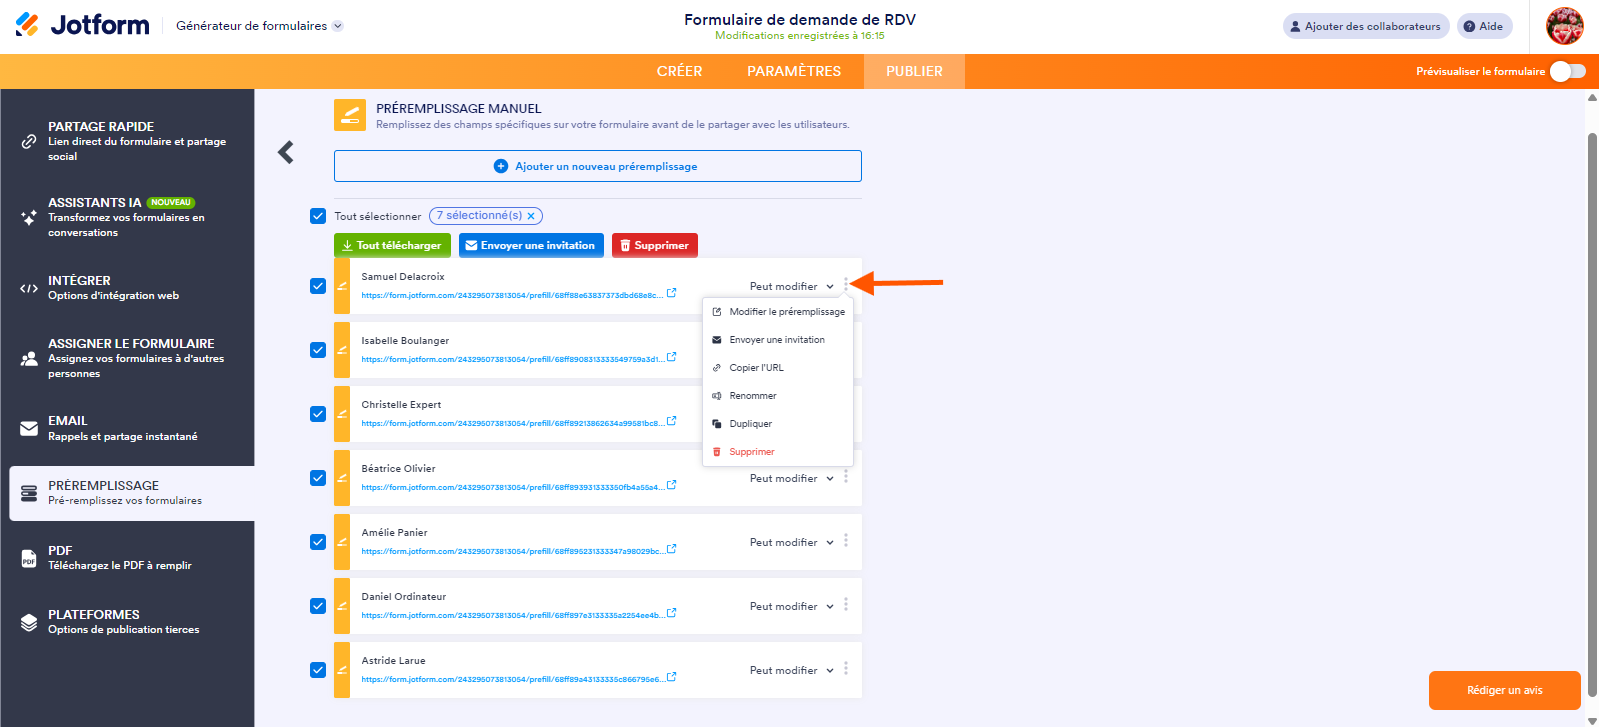Open Peut modifier dropdown for Samuel Delacroix

coord(792,286)
